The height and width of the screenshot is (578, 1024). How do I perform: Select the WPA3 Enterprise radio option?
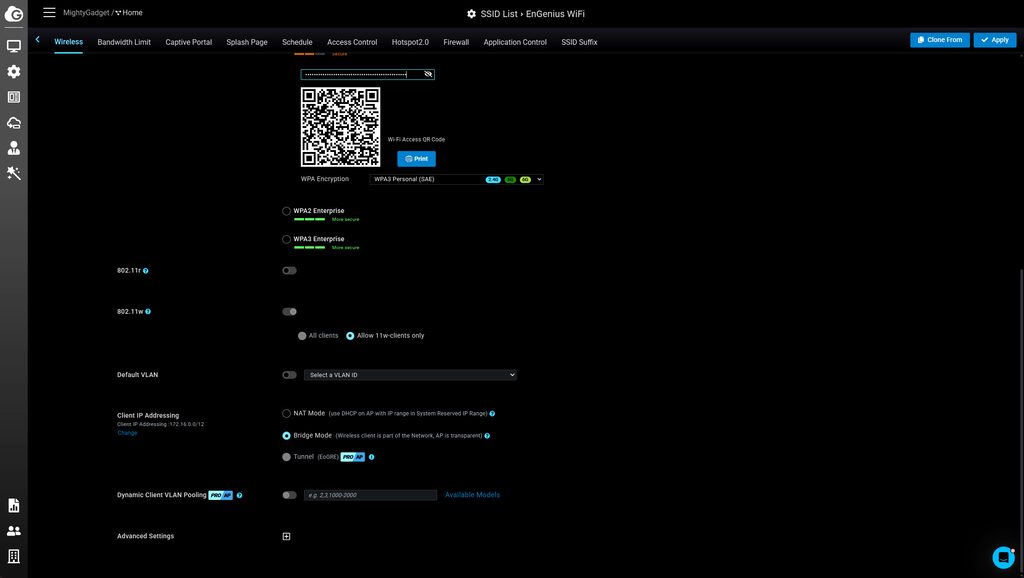[286, 239]
